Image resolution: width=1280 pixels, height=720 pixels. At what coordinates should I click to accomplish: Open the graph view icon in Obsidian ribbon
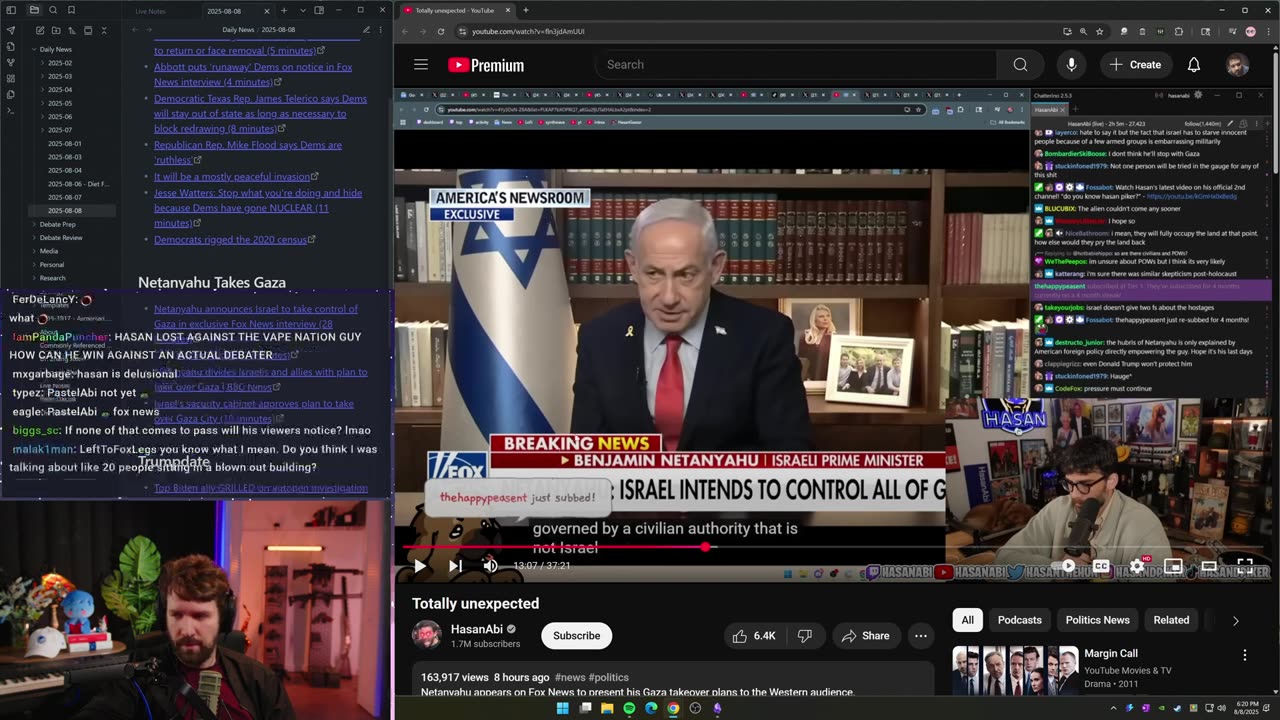click(11, 62)
